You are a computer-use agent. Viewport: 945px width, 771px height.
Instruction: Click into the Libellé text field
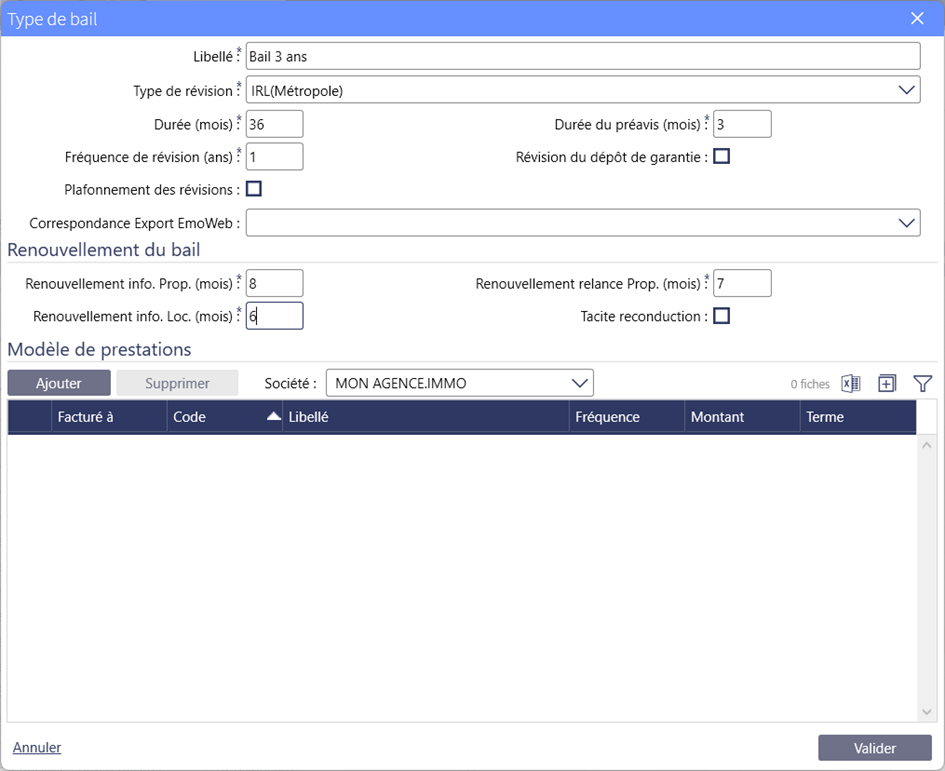point(582,57)
